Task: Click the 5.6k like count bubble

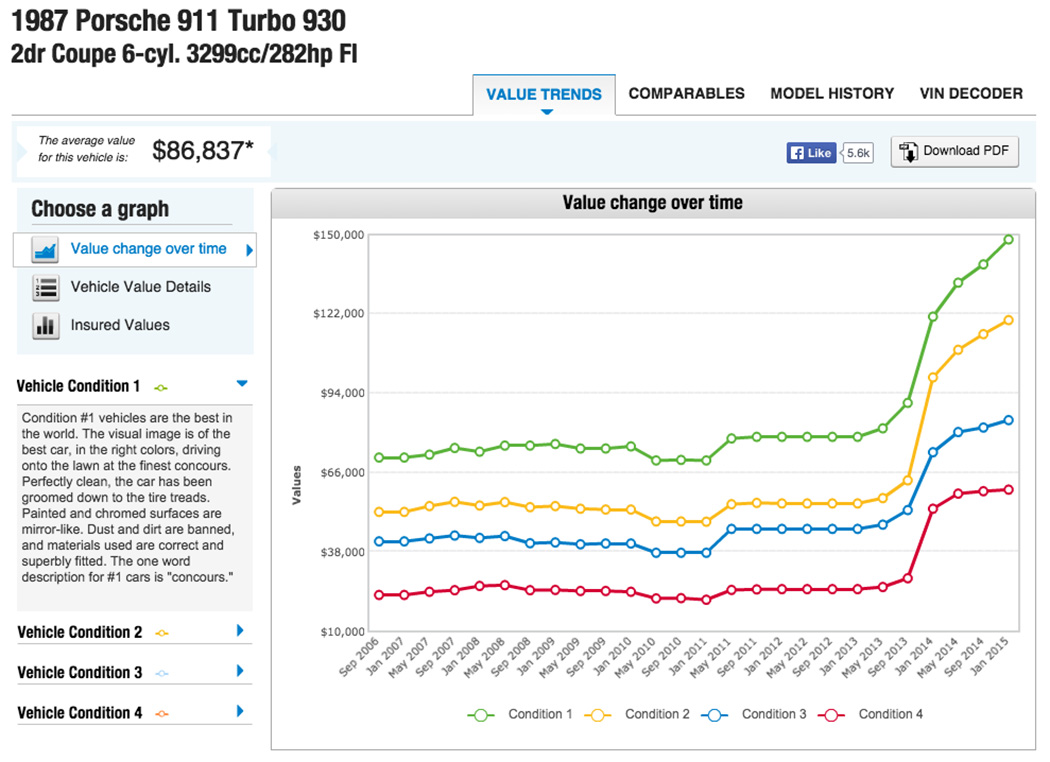Action: click(x=858, y=153)
